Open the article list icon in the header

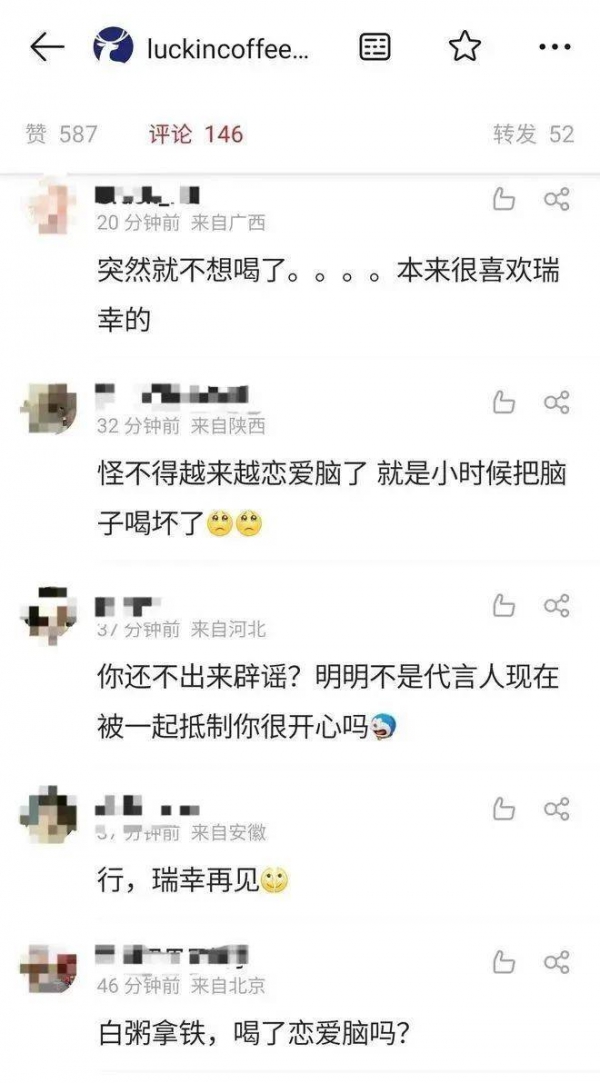pos(375,47)
